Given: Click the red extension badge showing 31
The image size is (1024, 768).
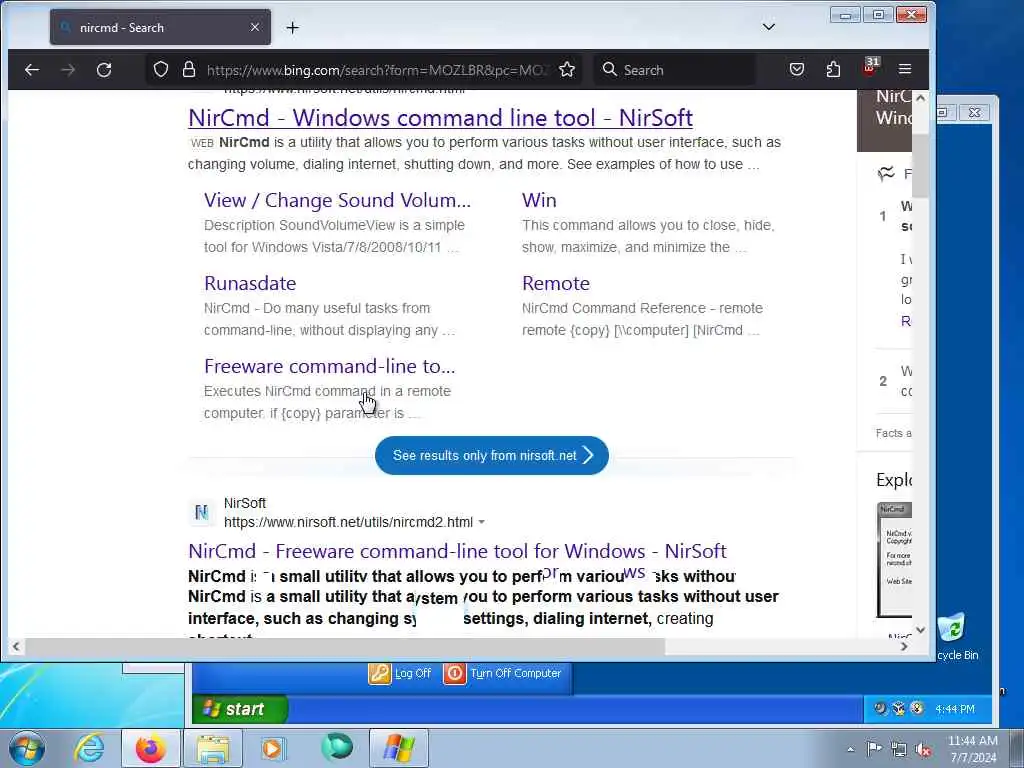Looking at the screenshot, I should click(x=871, y=67).
